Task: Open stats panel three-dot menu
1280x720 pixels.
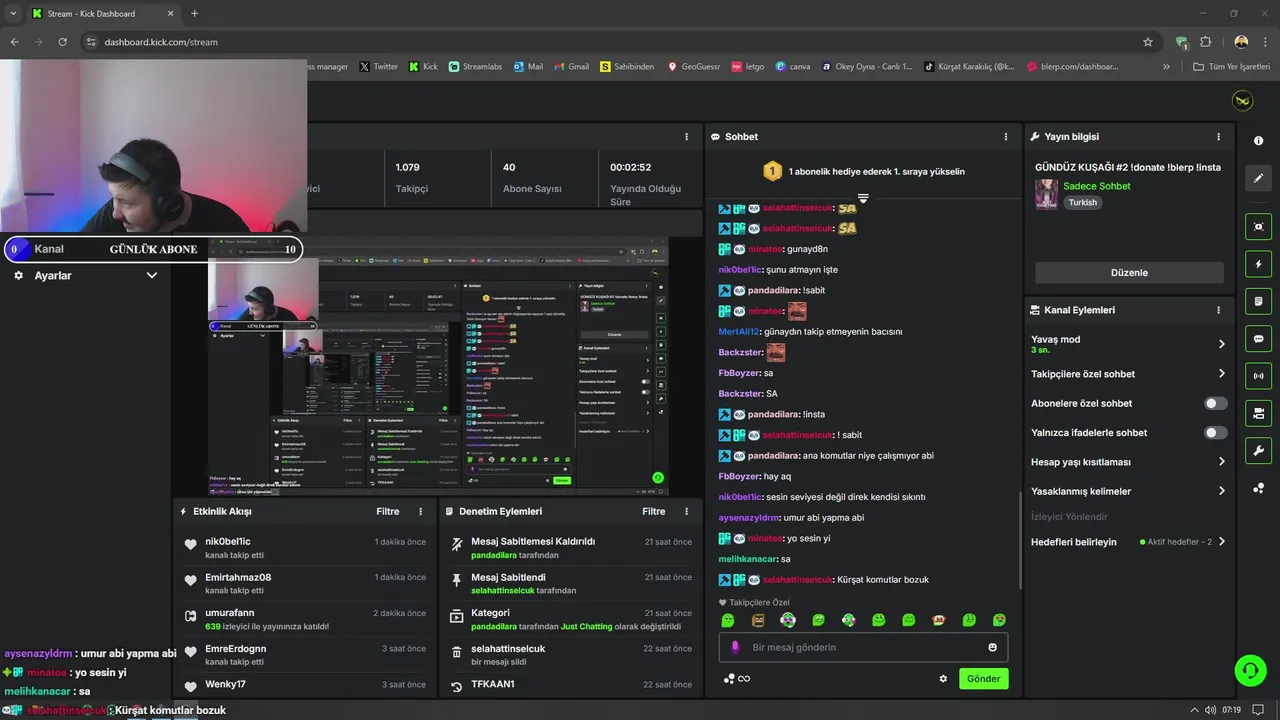Action: 686,137
